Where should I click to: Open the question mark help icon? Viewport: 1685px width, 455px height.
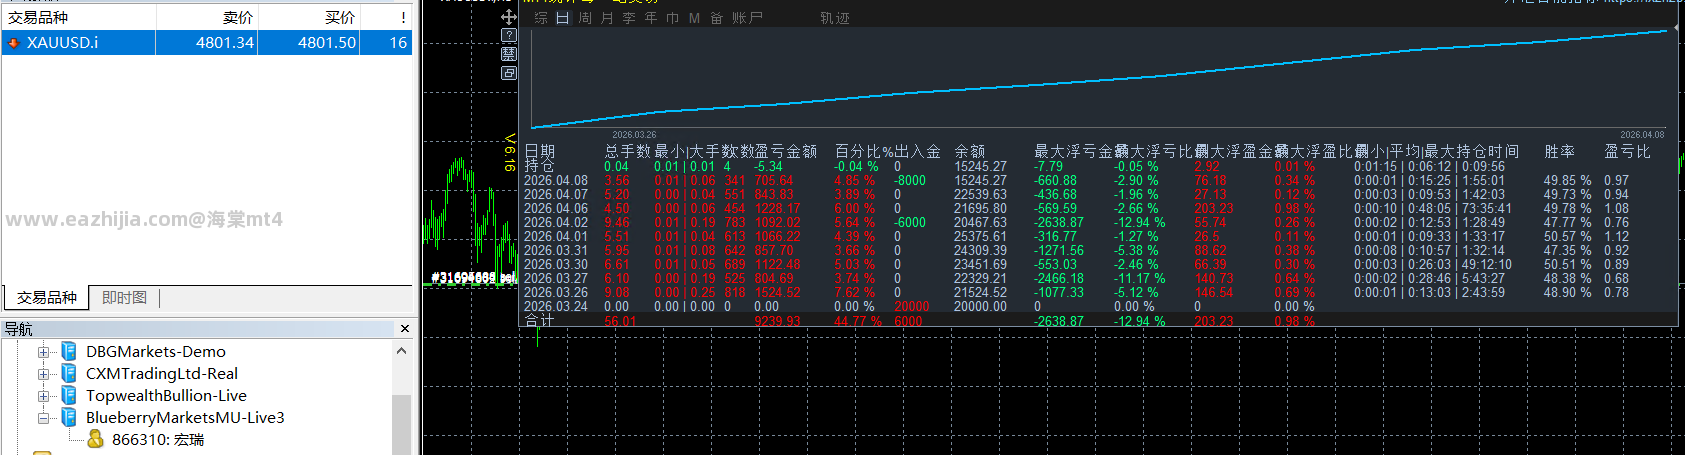point(509,36)
